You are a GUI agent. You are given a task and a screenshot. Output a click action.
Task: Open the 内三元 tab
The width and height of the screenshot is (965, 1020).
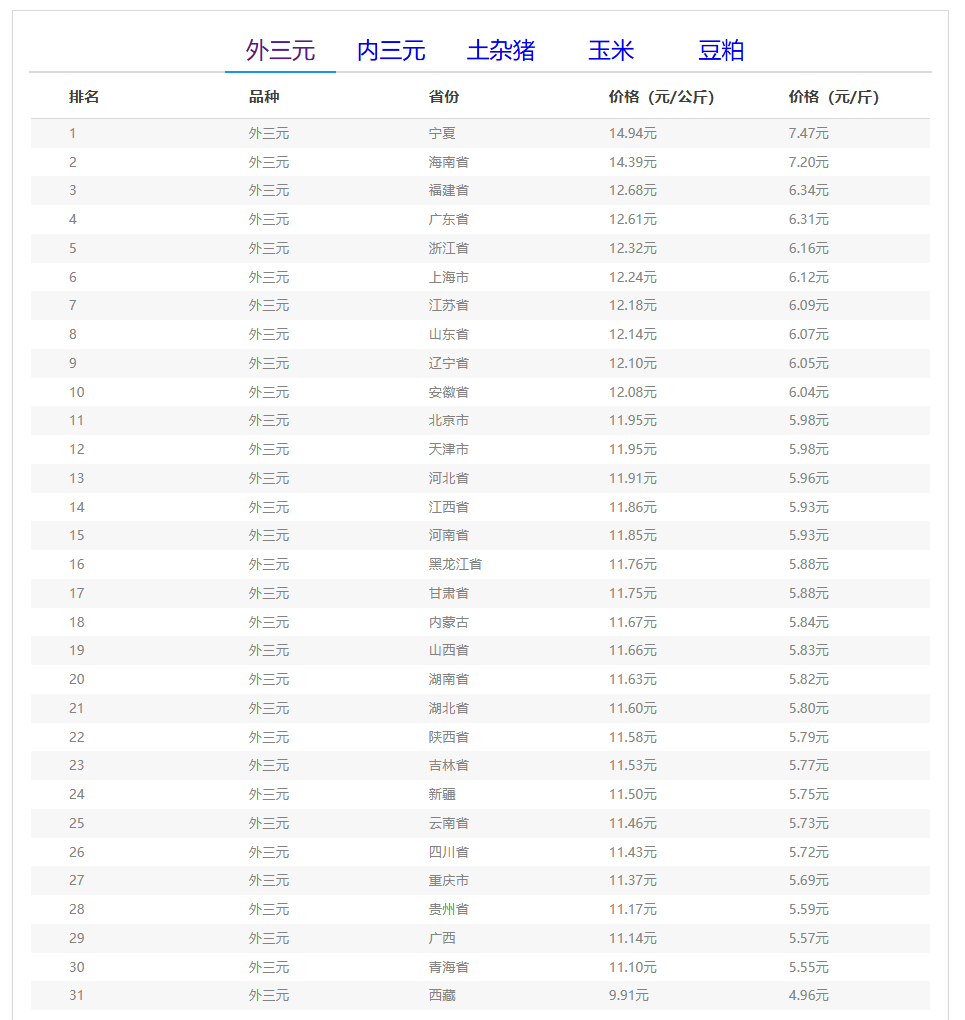click(391, 51)
